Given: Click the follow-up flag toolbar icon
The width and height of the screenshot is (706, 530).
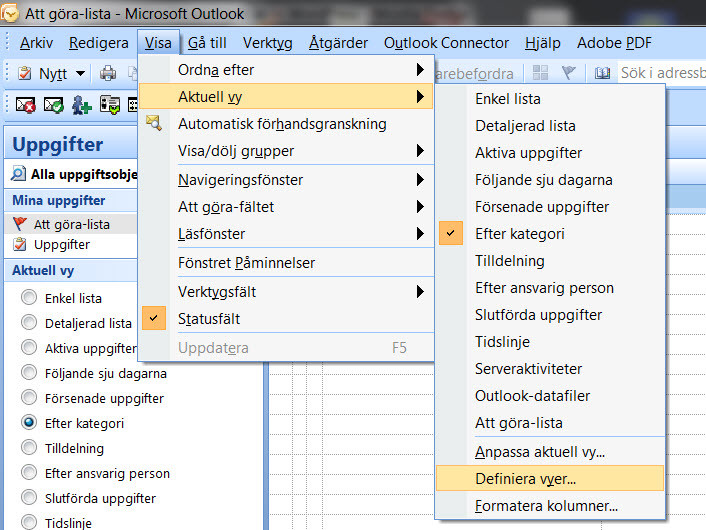Looking at the screenshot, I should coord(568,73).
